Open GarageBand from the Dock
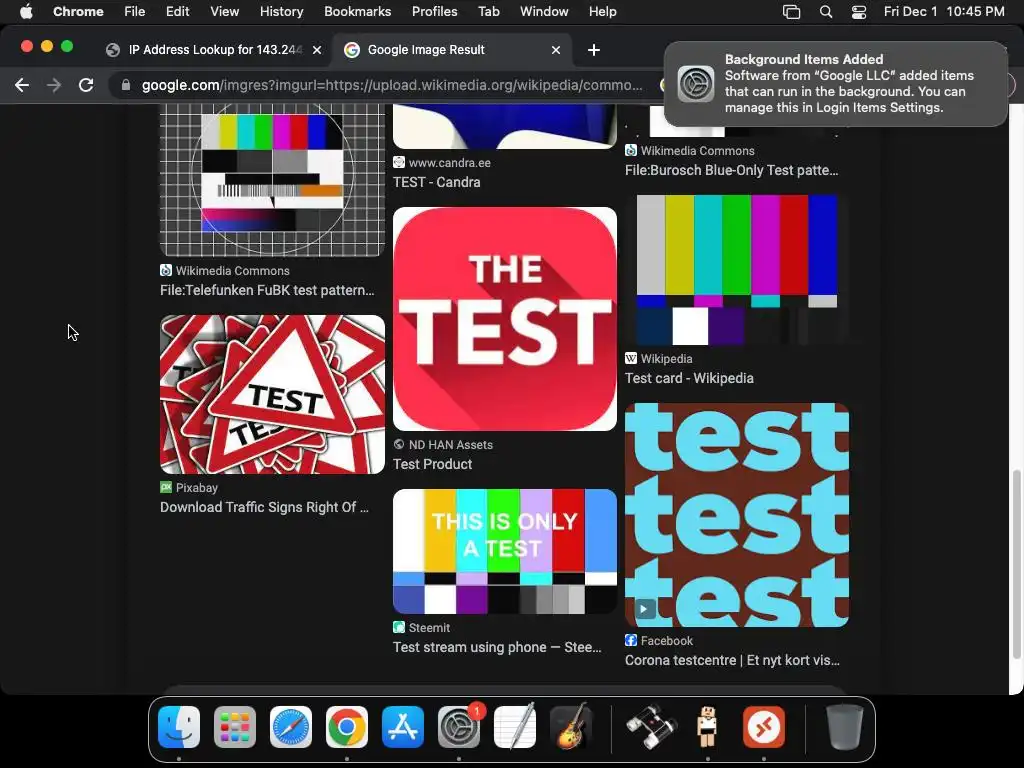Image resolution: width=1024 pixels, height=768 pixels. pyautogui.click(x=571, y=727)
